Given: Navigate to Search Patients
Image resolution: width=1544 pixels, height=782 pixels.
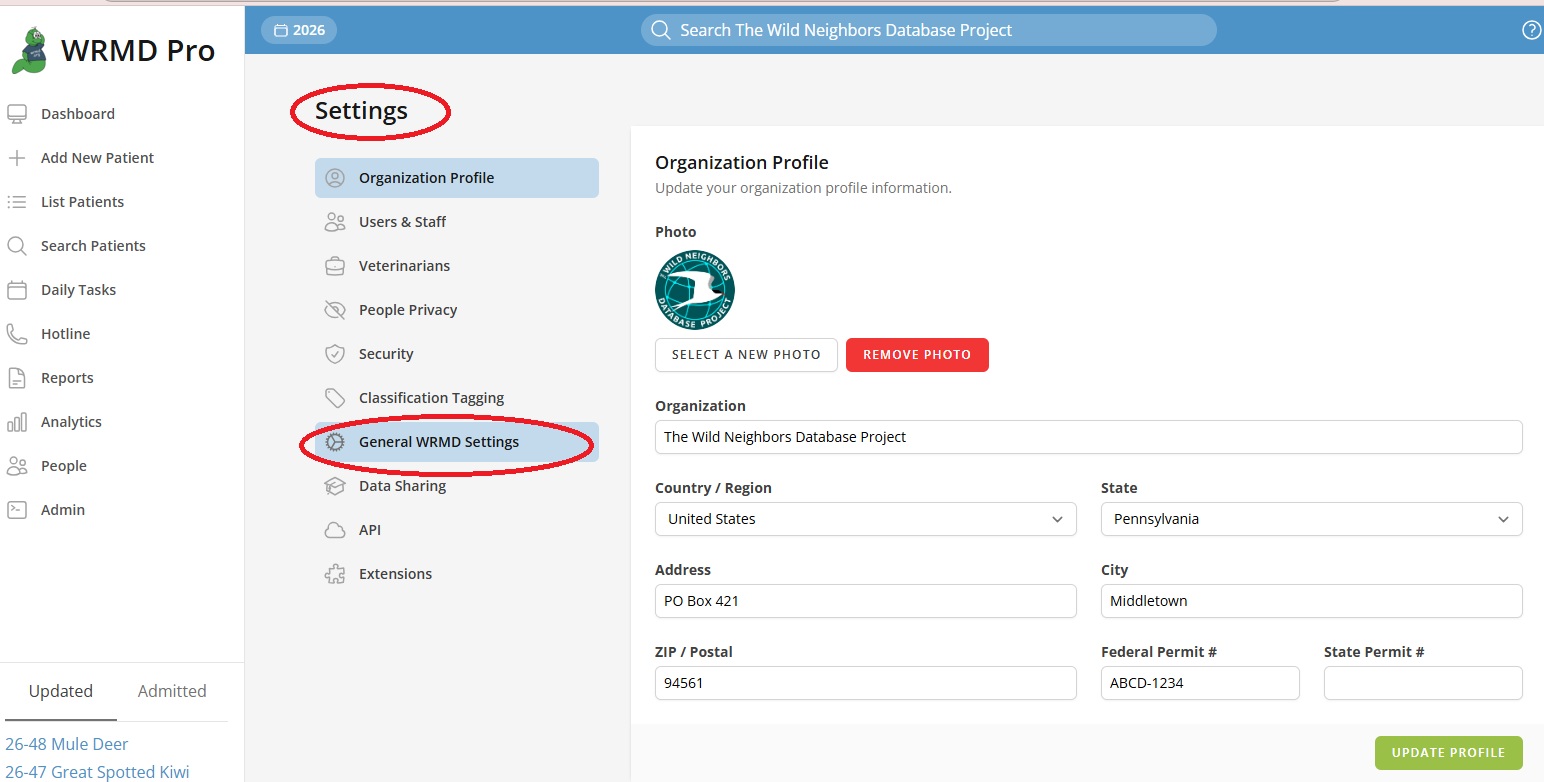Looking at the screenshot, I should [93, 246].
